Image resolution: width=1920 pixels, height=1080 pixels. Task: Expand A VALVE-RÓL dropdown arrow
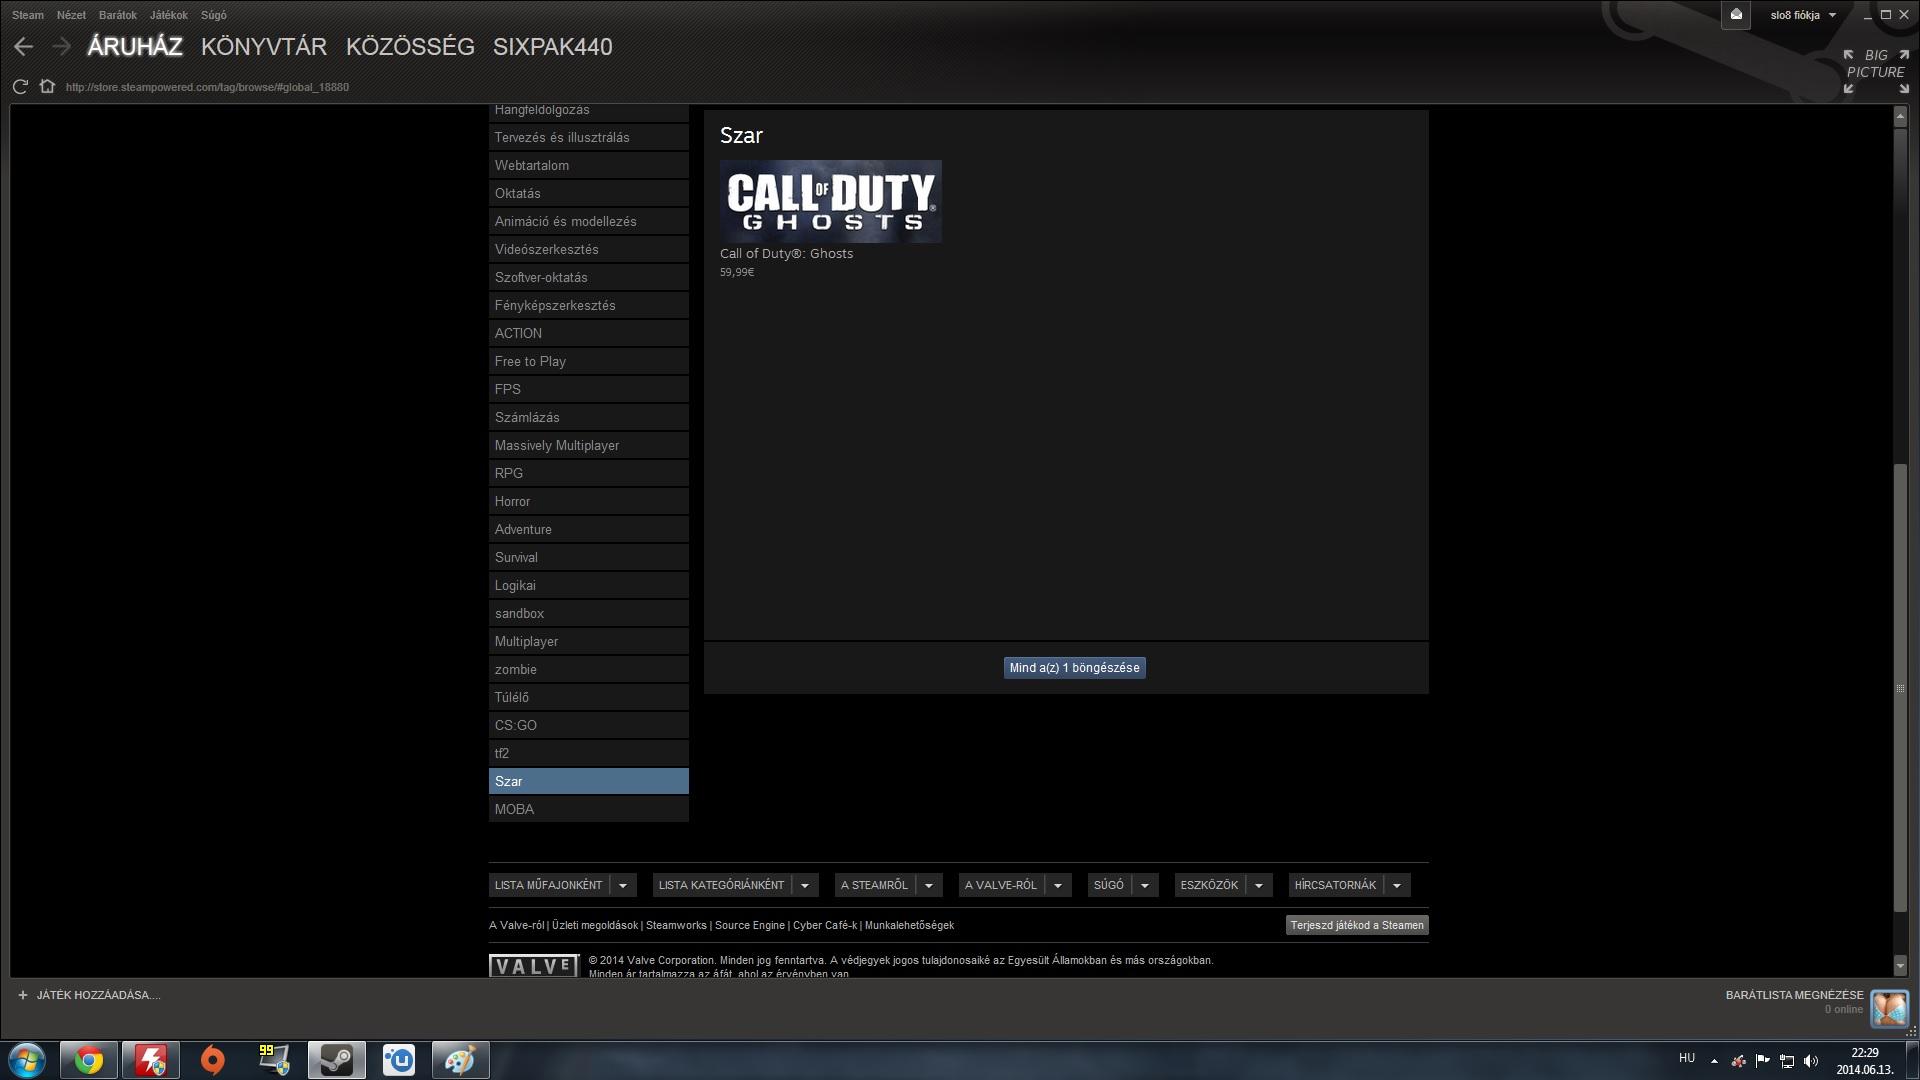pos(1058,885)
